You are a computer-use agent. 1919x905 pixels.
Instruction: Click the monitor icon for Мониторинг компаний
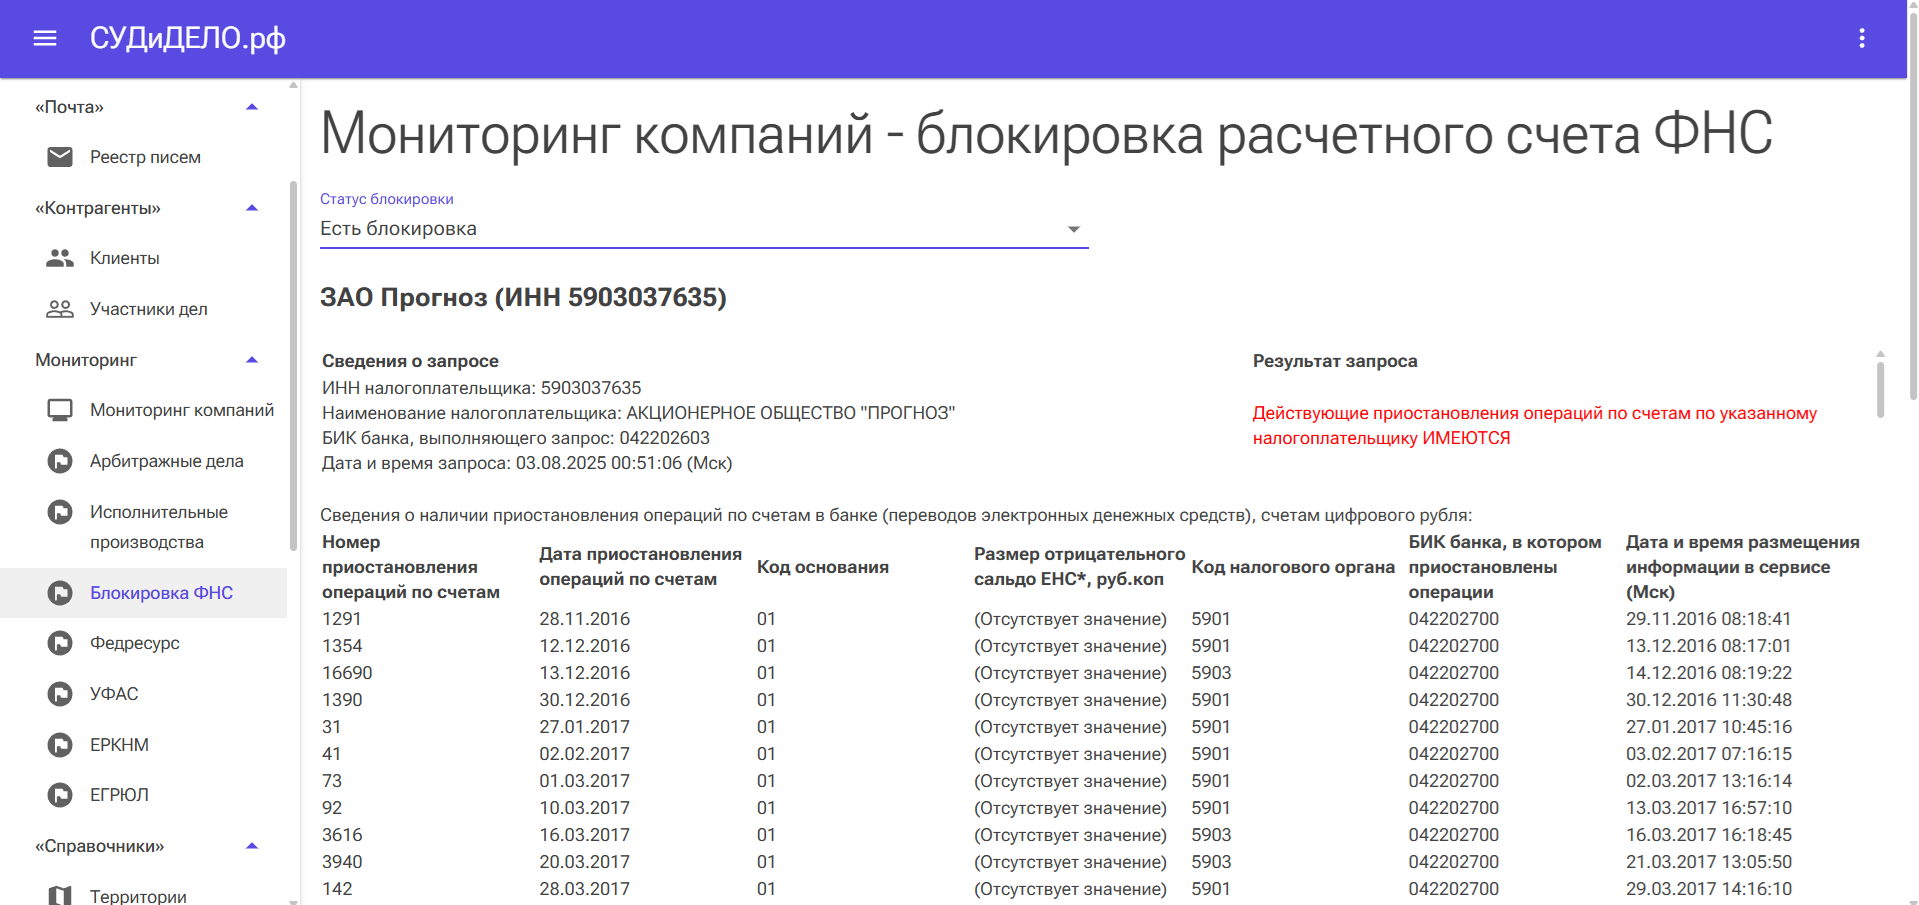click(x=60, y=410)
